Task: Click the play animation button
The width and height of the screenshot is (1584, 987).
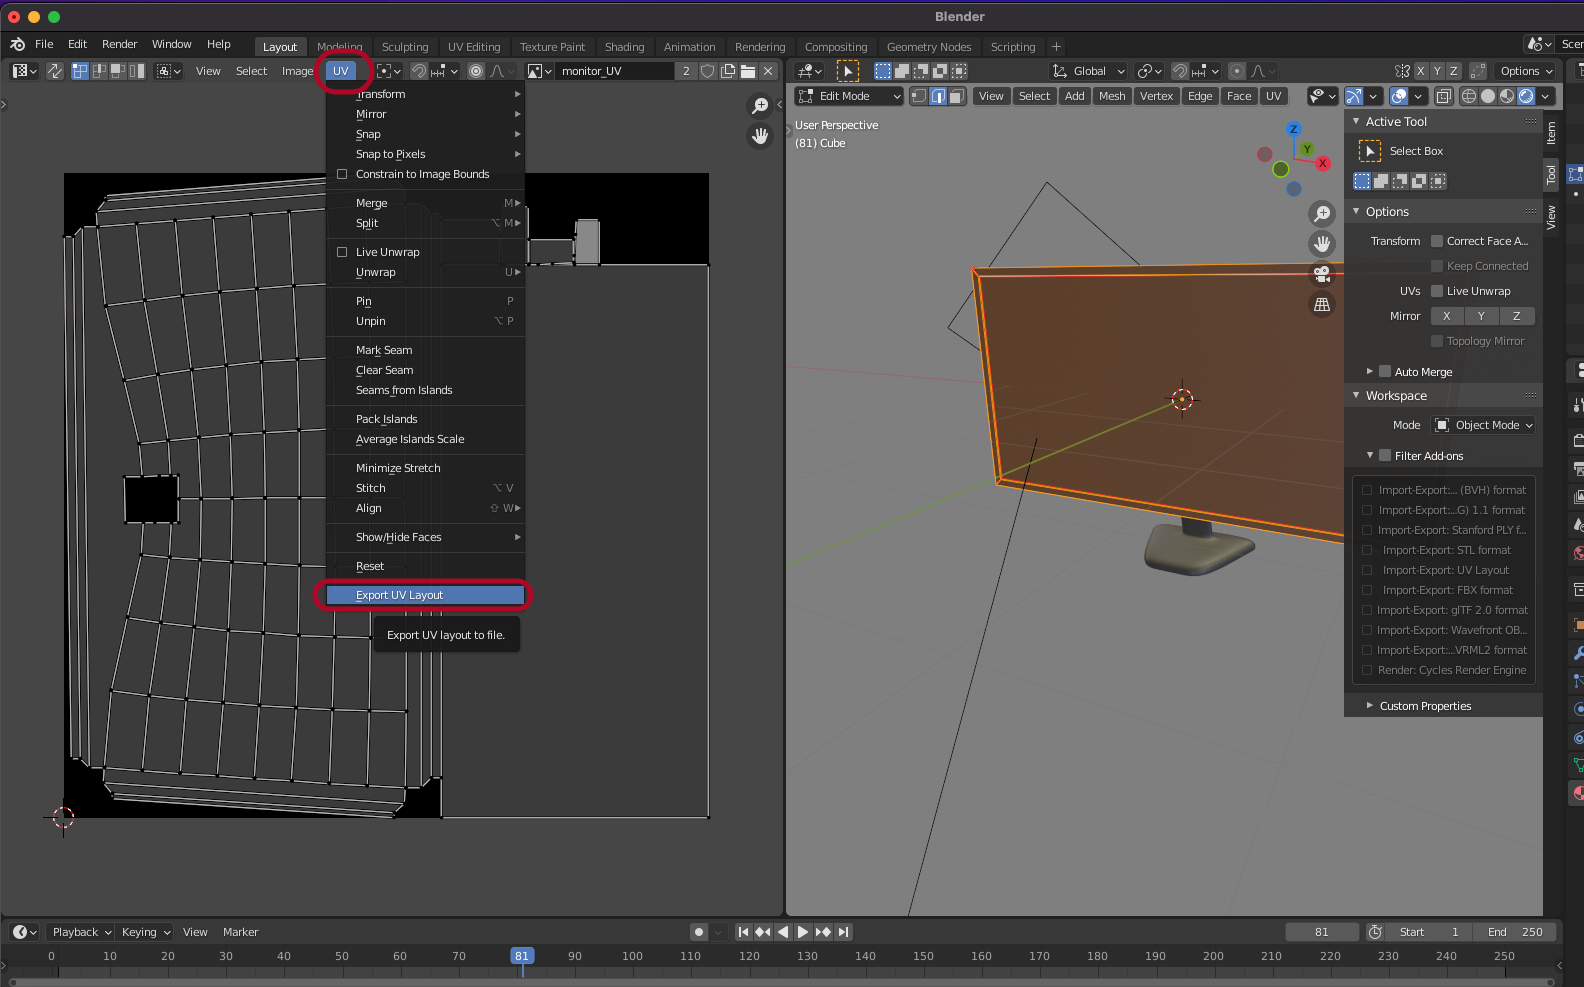Action: (x=803, y=932)
